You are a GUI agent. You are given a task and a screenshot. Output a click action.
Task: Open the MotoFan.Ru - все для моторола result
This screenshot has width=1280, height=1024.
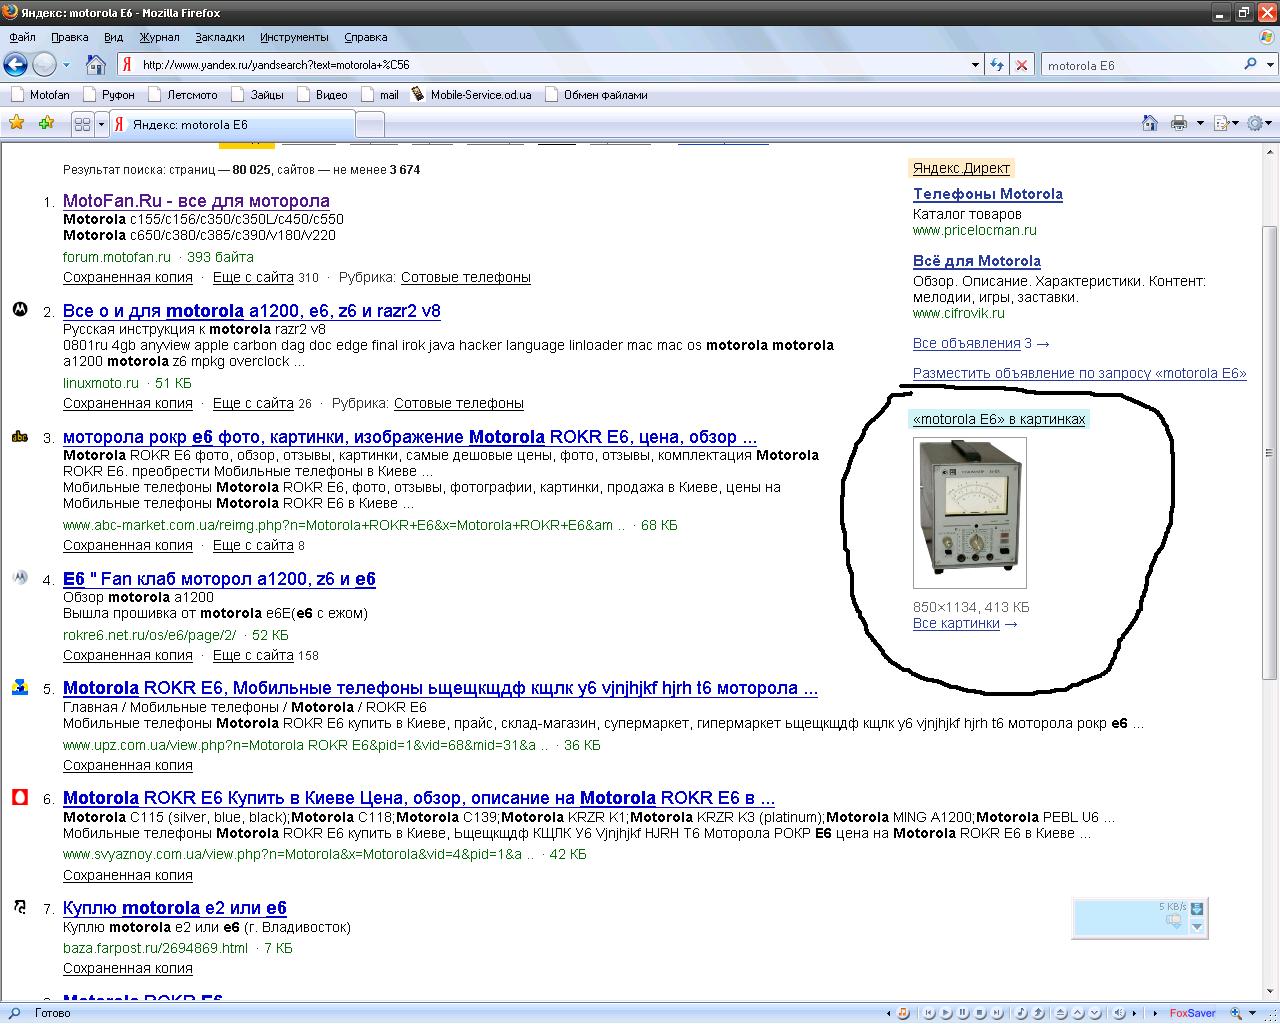[x=196, y=201]
